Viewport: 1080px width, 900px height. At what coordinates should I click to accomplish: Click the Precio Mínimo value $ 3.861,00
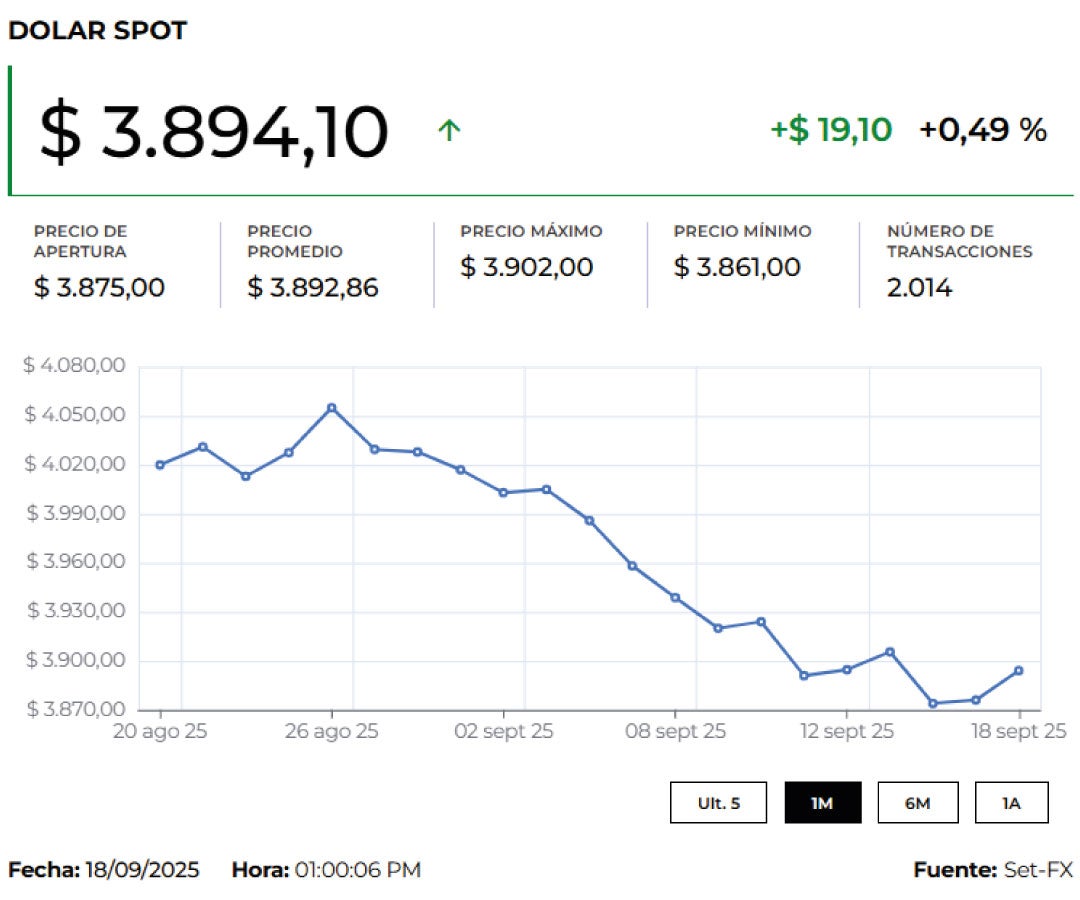[737, 267]
